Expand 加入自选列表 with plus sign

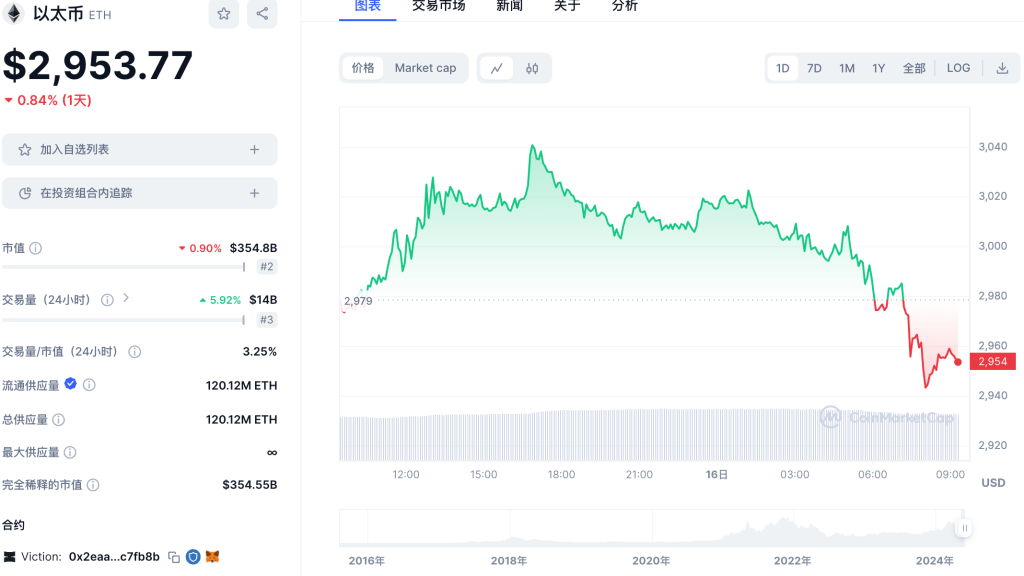(x=254, y=149)
